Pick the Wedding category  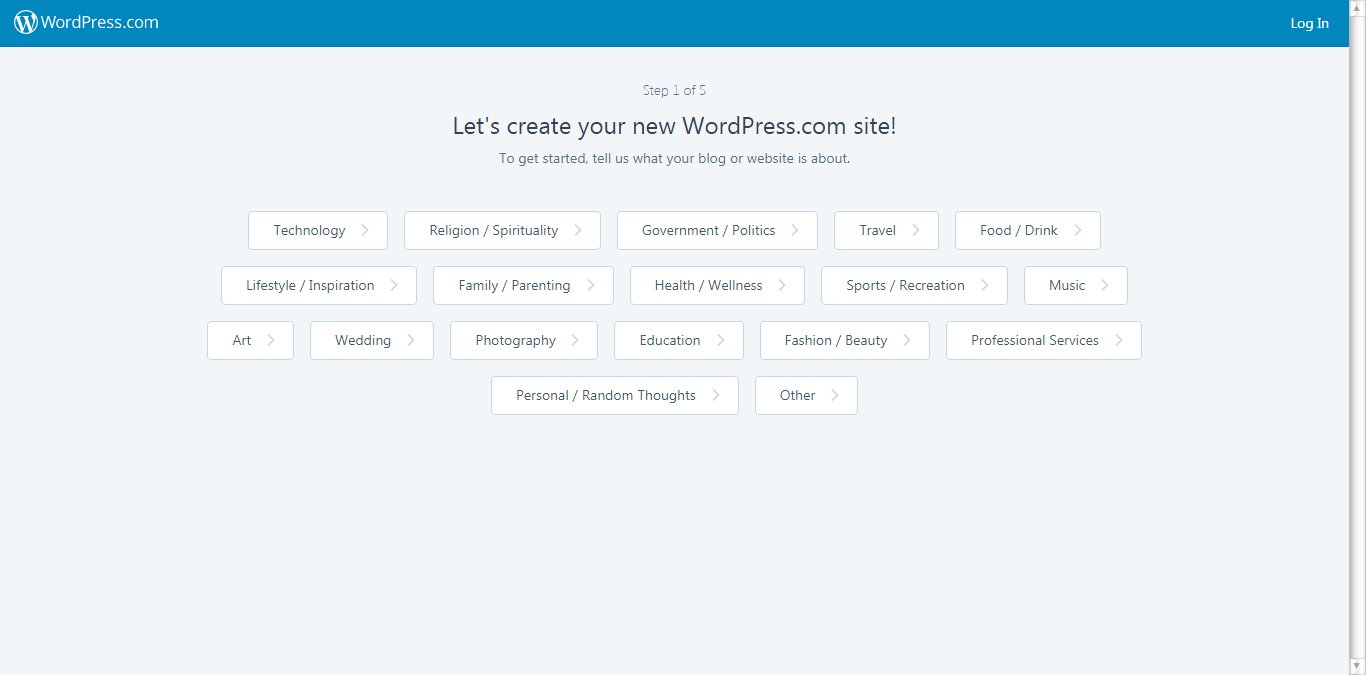(372, 340)
